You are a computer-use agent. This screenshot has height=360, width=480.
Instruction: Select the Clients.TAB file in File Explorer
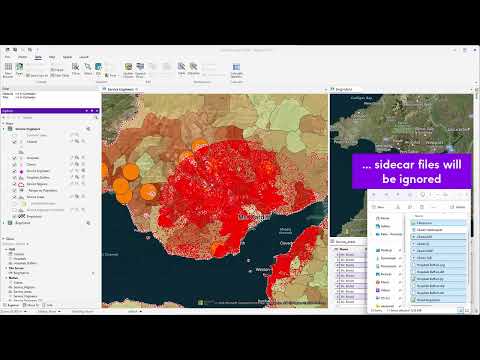(x=438, y=258)
